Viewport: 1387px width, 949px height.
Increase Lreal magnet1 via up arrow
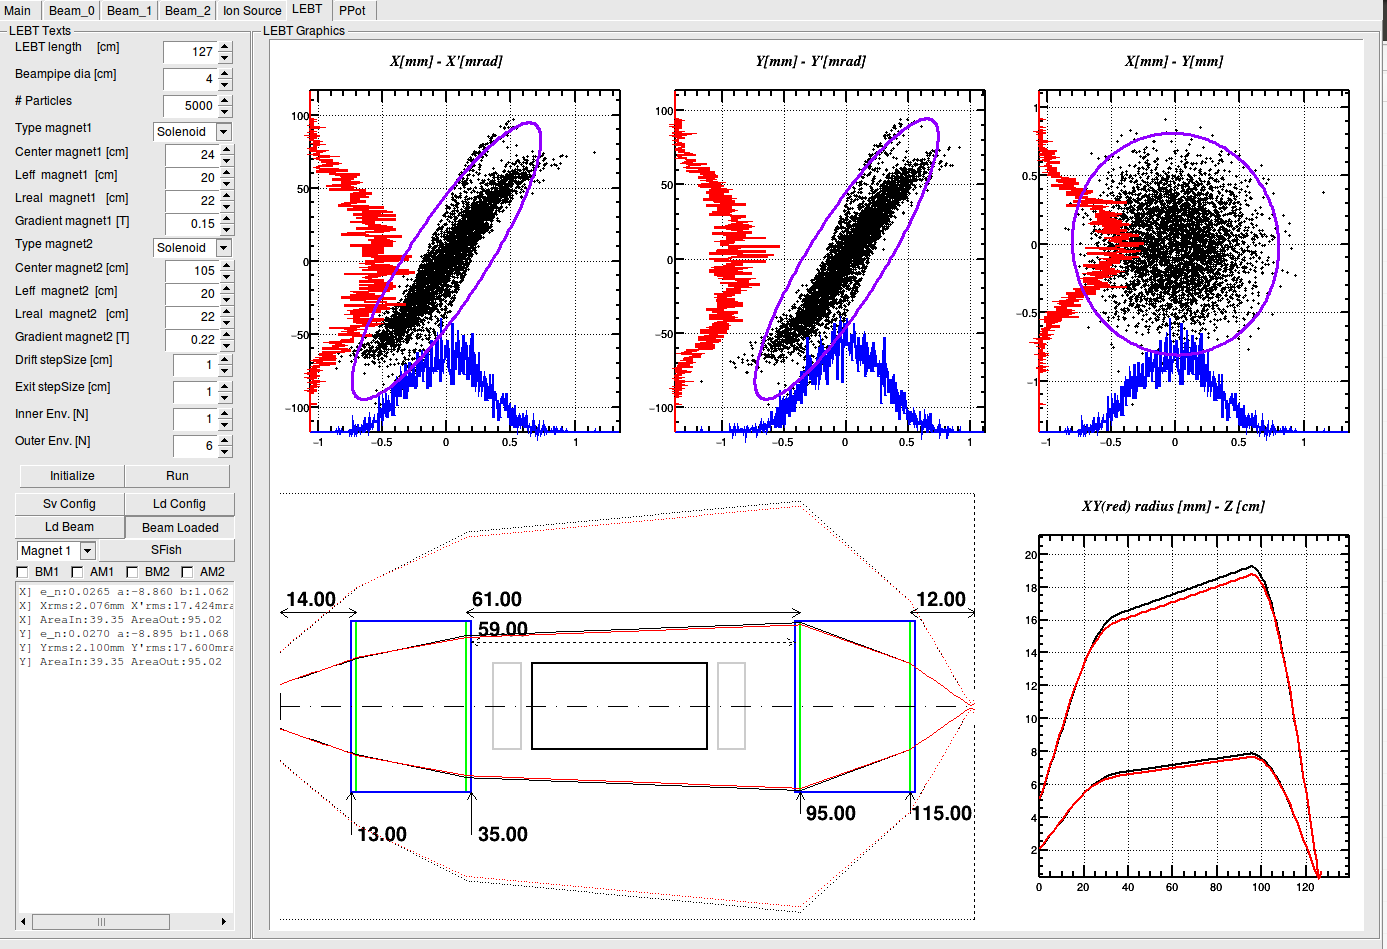227,196
